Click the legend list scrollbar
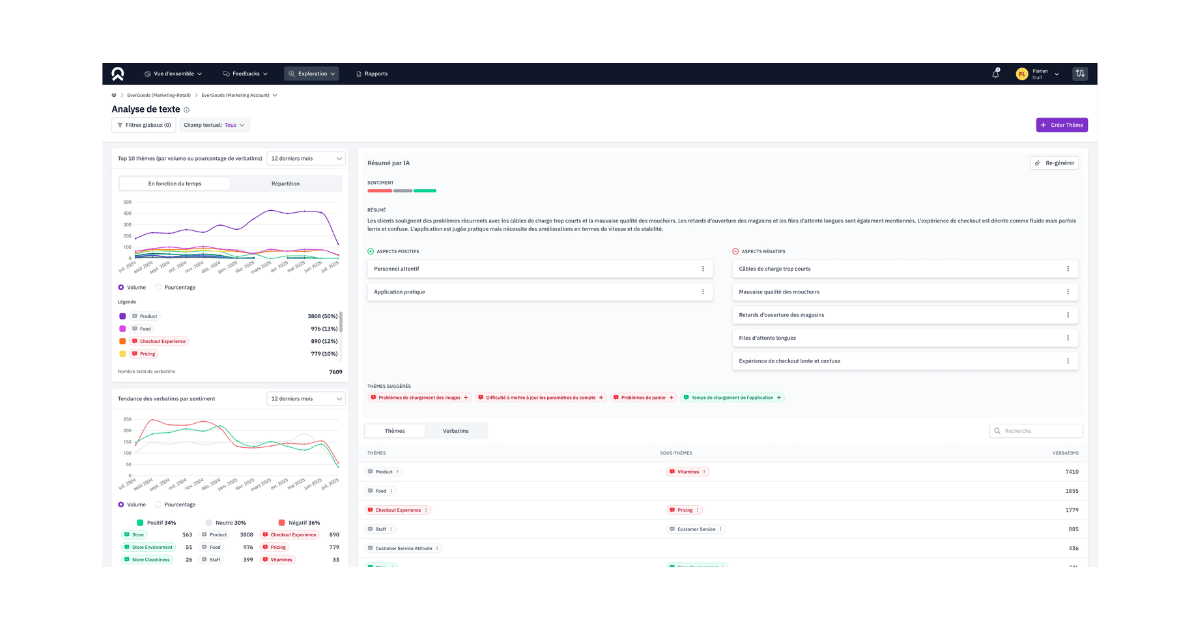The image size is (1200, 630). [x=341, y=322]
